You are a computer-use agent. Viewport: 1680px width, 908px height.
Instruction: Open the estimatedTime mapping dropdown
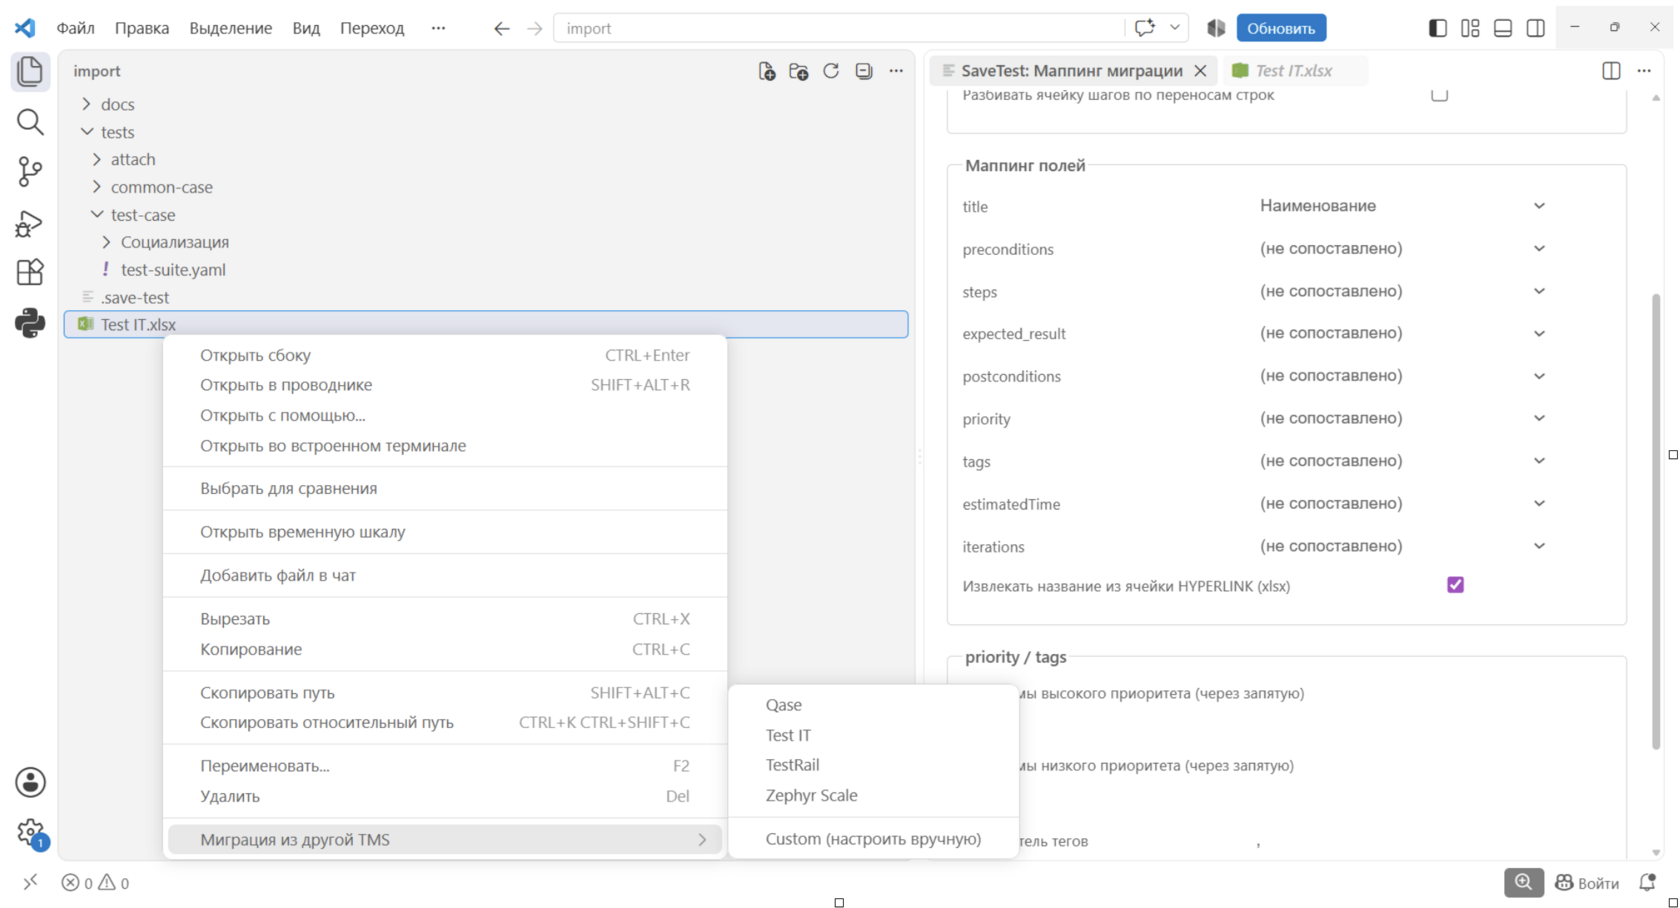coord(1402,503)
